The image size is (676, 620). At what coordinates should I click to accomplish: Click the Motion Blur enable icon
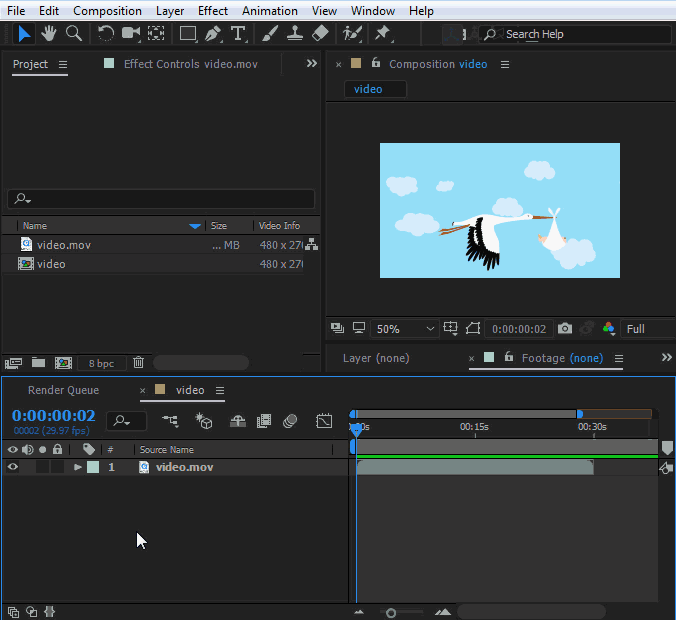click(x=290, y=421)
